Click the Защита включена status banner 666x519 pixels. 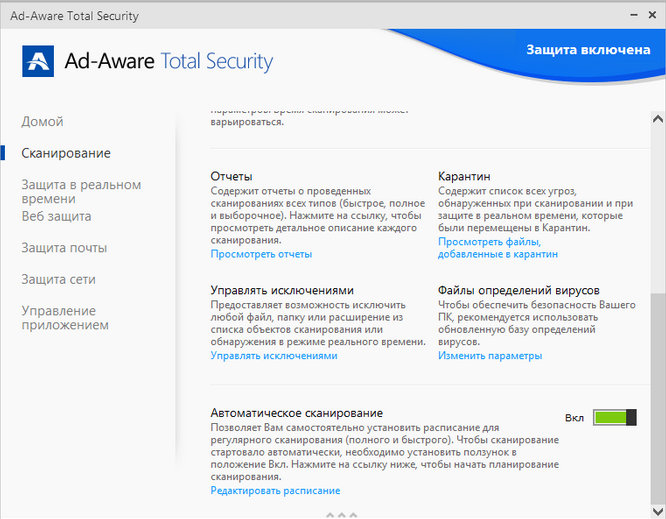tap(588, 50)
